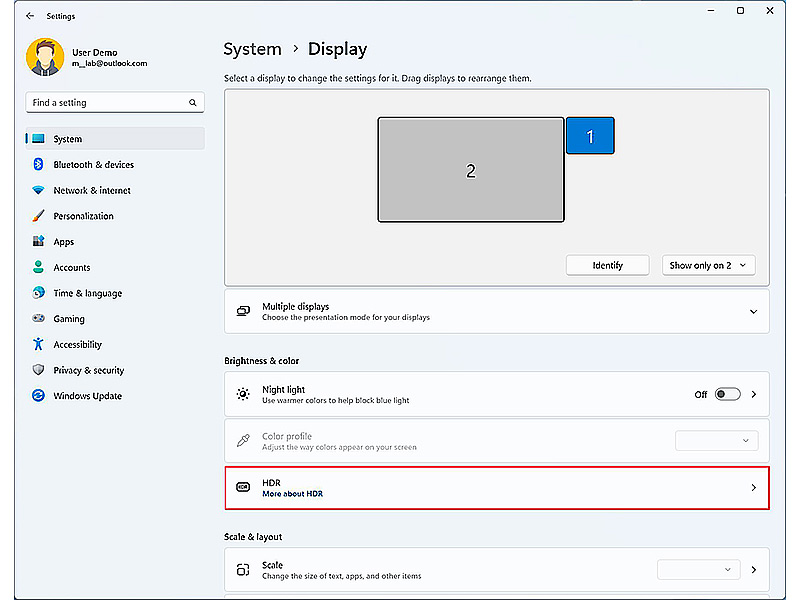Click the Color profile eyedropper icon

click(x=243, y=441)
